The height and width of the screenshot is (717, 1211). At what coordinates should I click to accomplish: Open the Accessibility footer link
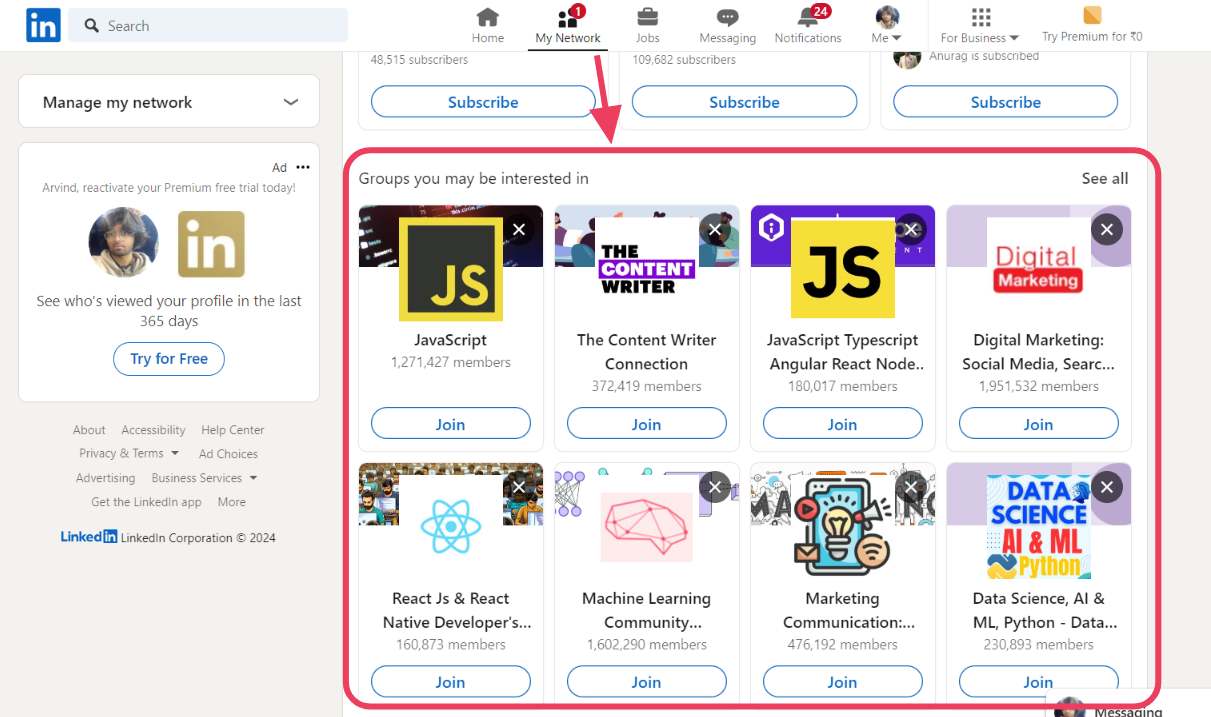pos(153,430)
